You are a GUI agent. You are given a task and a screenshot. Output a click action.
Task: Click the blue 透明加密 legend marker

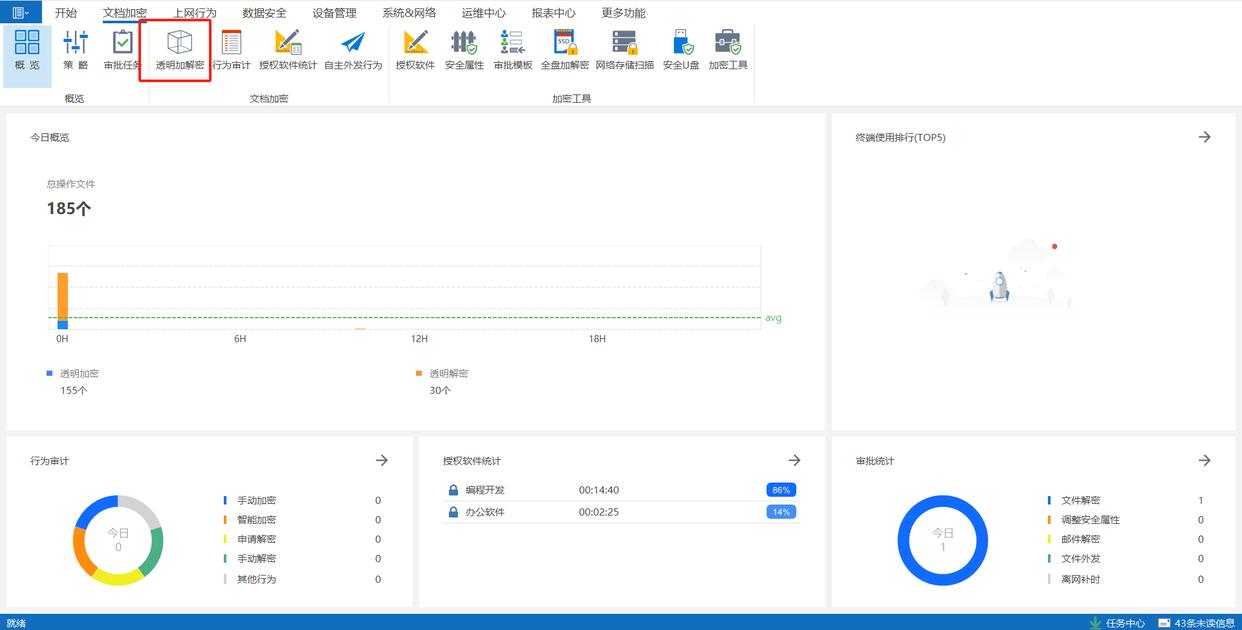pyautogui.click(x=50, y=373)
